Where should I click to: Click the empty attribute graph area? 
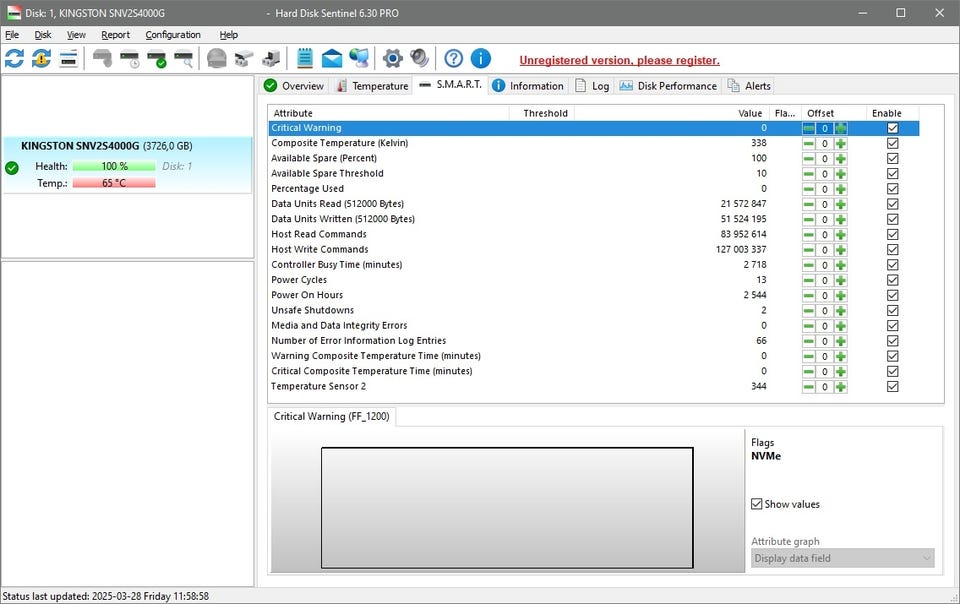[507, 508]
